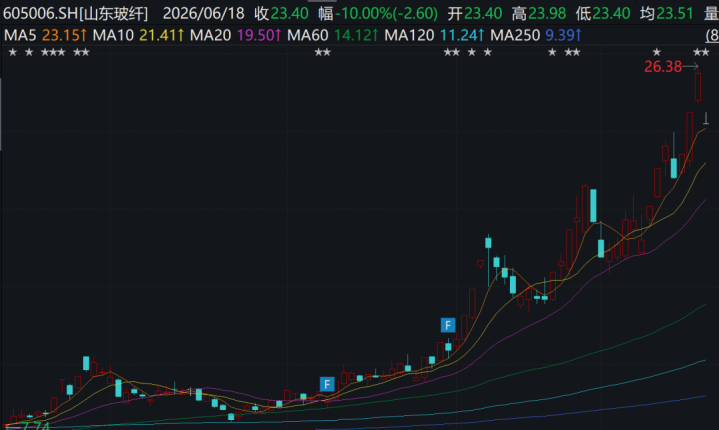The image size is (719, 430).
Task: Click the MA120 11.24 indicator label
Action: (x=435, y=35)
